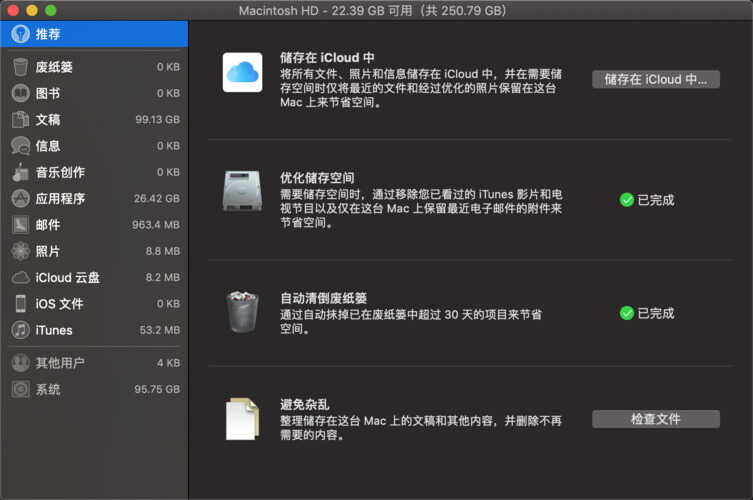Image resolution: width=753 pixels, height=500 pixels.
Task: Open the 应用程序 sidebar row
Action: tap(94, 198)
